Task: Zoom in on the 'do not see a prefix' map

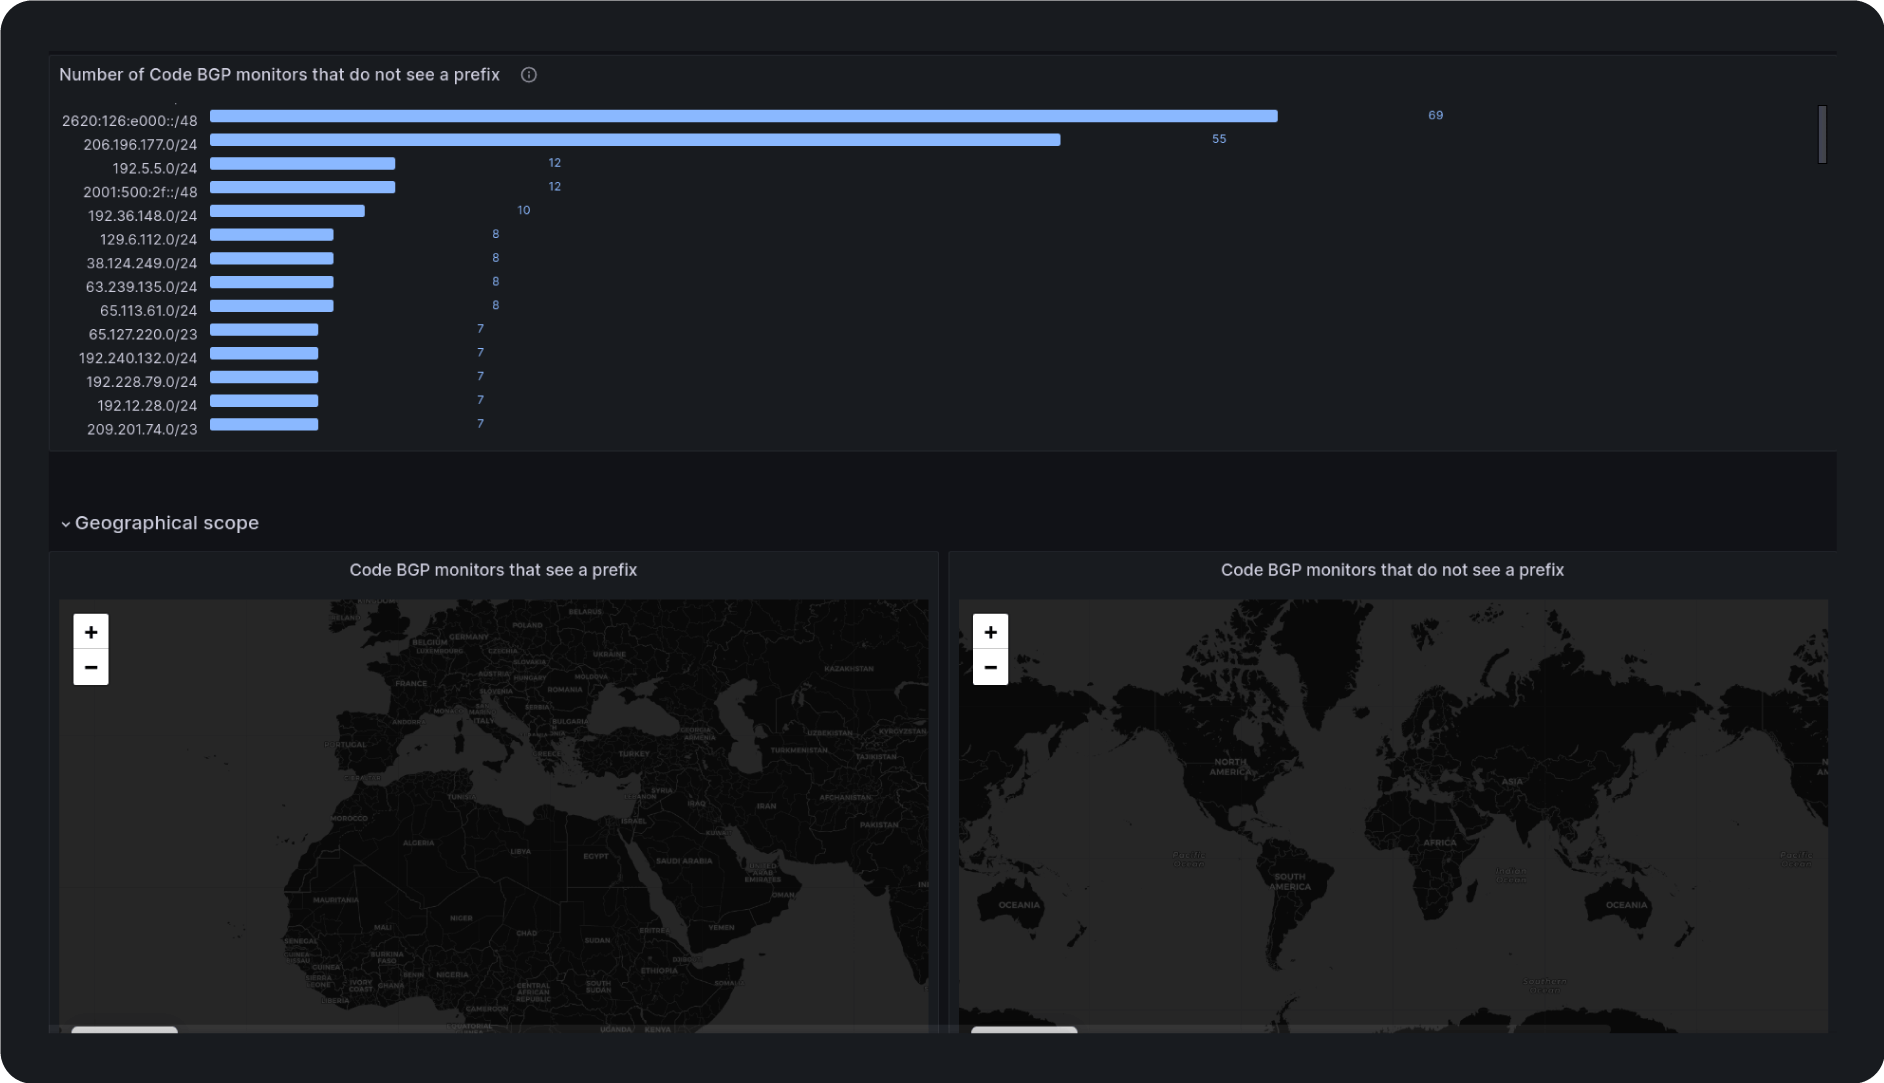Action: pyautogui.click(x=990, y=632)
